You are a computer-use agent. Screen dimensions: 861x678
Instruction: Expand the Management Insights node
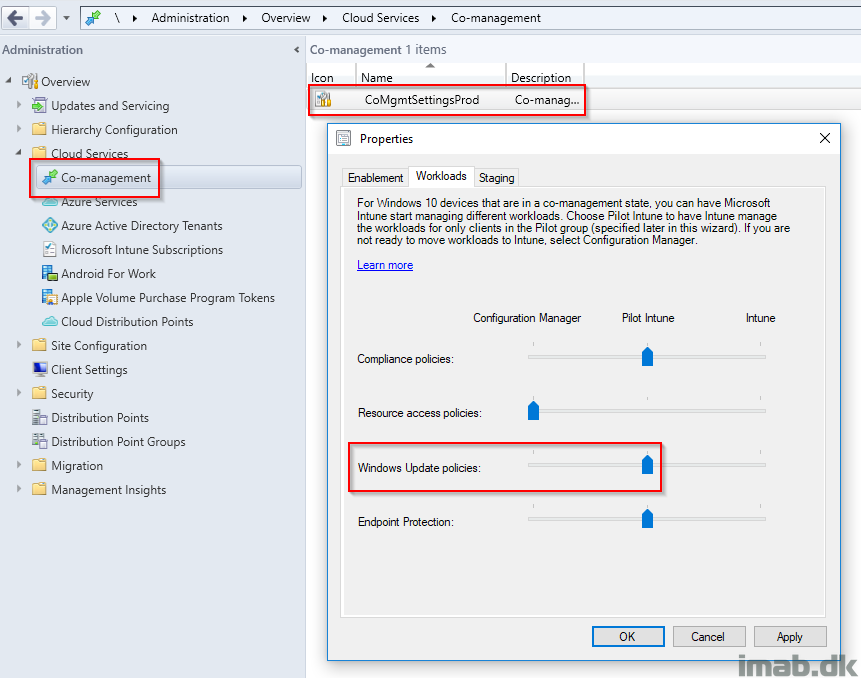19,489
